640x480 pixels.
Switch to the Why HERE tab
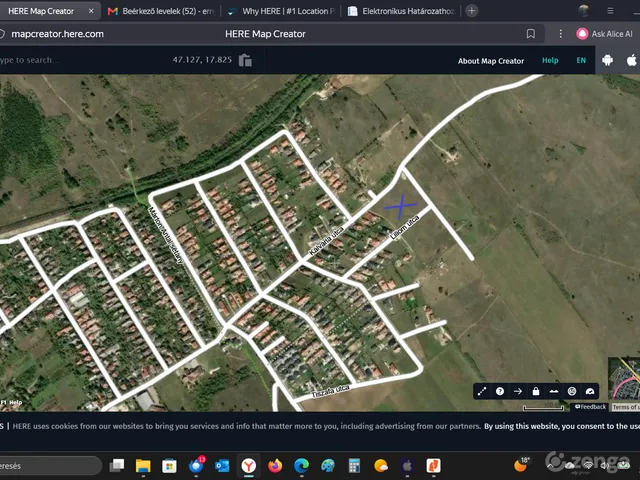click(x=282, y=11)
